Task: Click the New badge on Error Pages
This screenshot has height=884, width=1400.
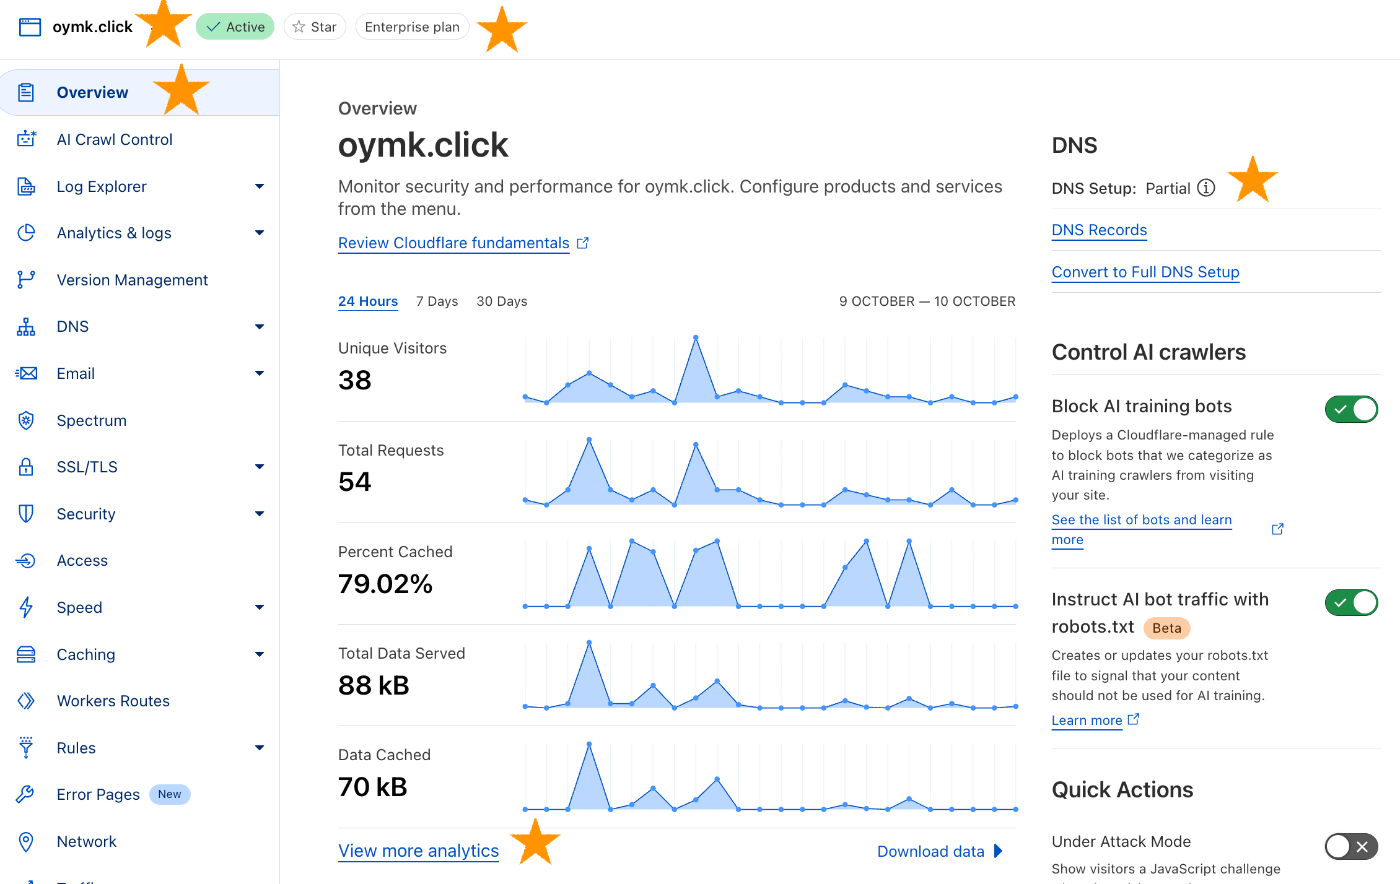Action: 170,794
